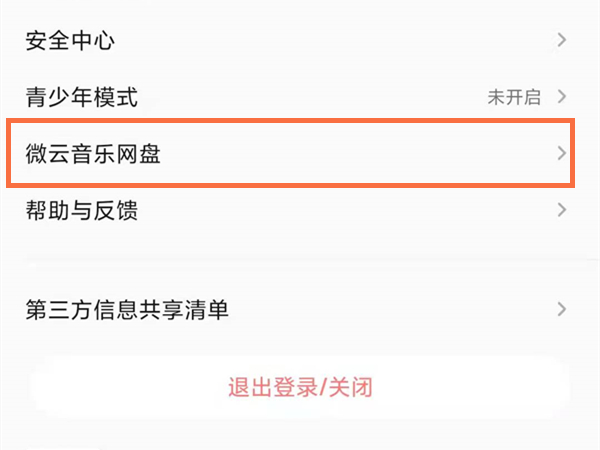
Task: Open 微云音乐网盘 option
Action: [x=93, y=154]
